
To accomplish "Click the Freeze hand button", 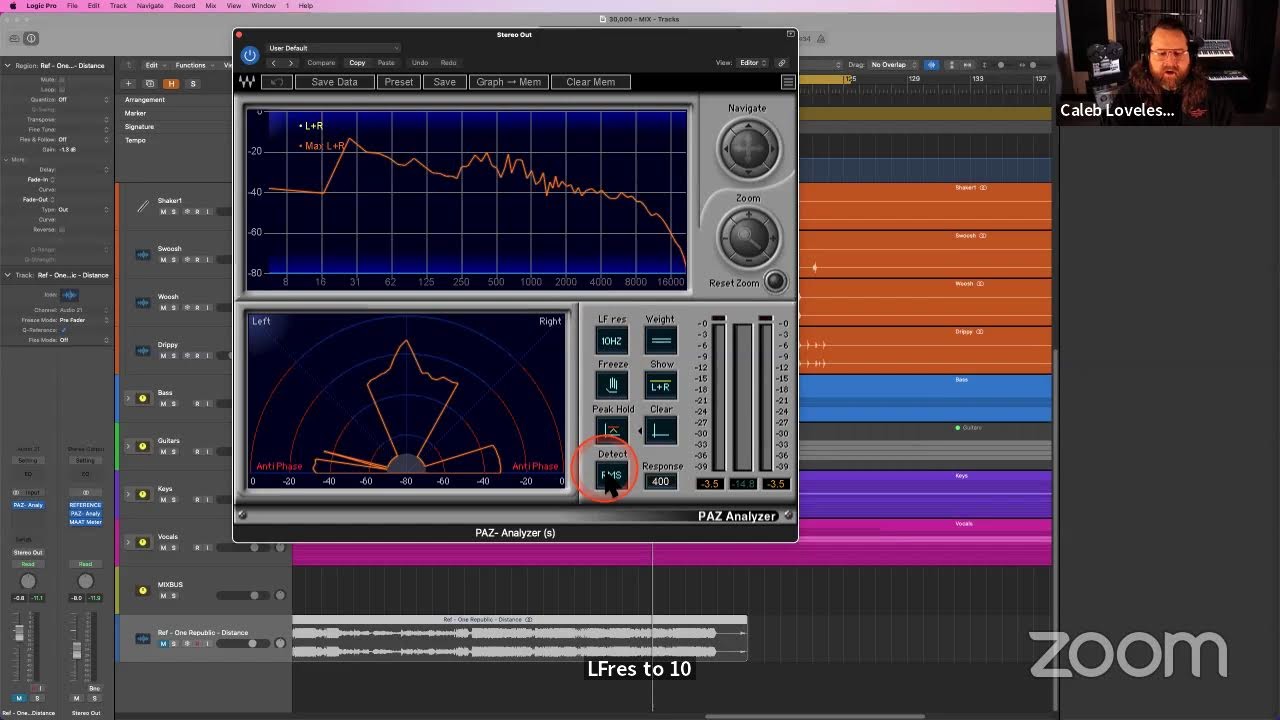I will 611,386.
